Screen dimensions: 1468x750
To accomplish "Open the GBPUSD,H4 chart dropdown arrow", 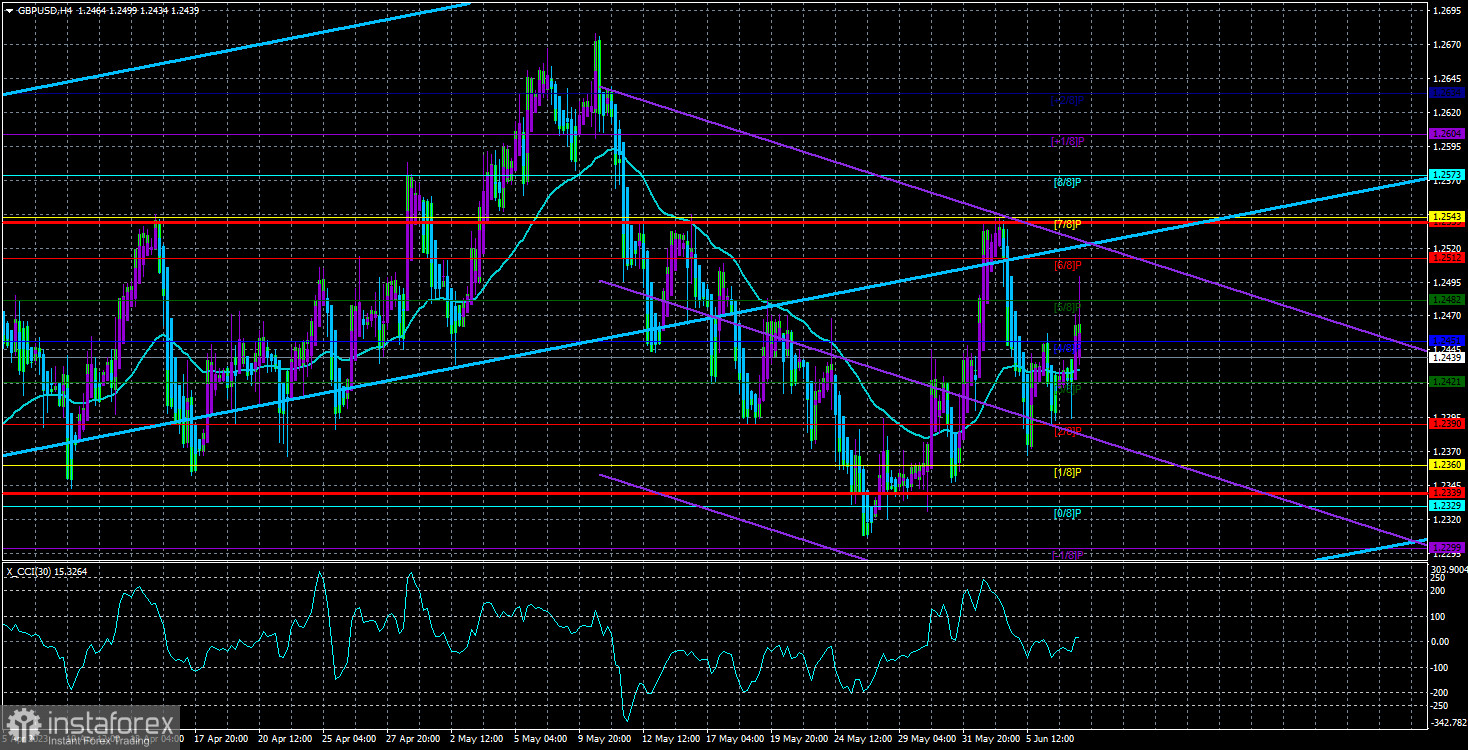I will (9, 9).
